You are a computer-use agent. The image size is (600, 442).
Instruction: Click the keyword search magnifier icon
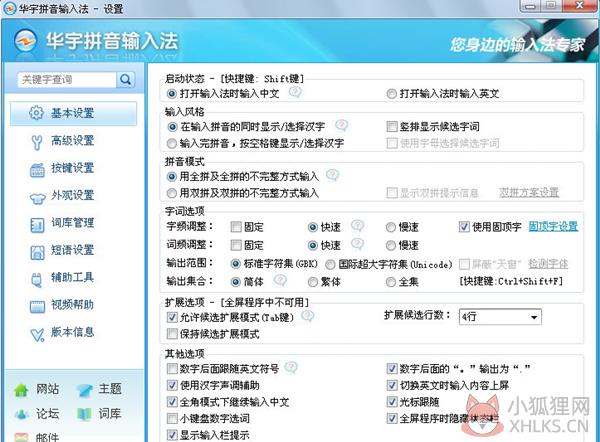[126, 80]
